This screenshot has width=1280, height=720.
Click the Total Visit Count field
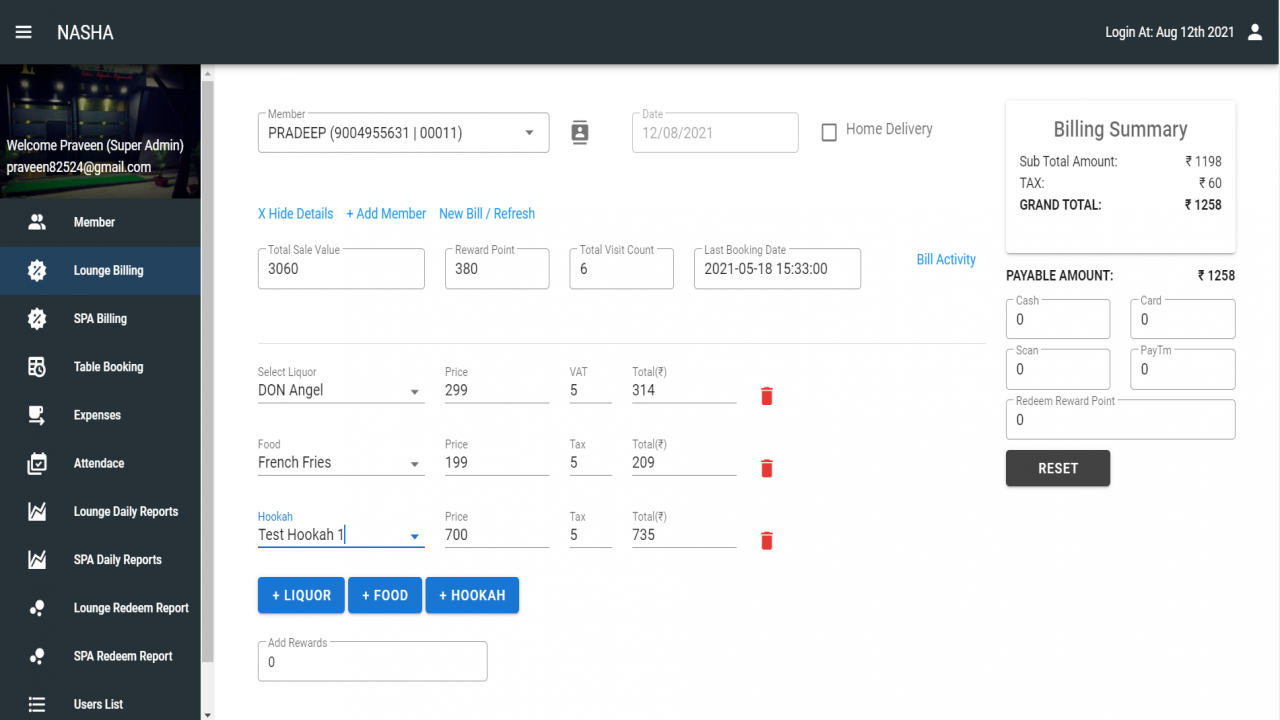[x=621, y=268]
